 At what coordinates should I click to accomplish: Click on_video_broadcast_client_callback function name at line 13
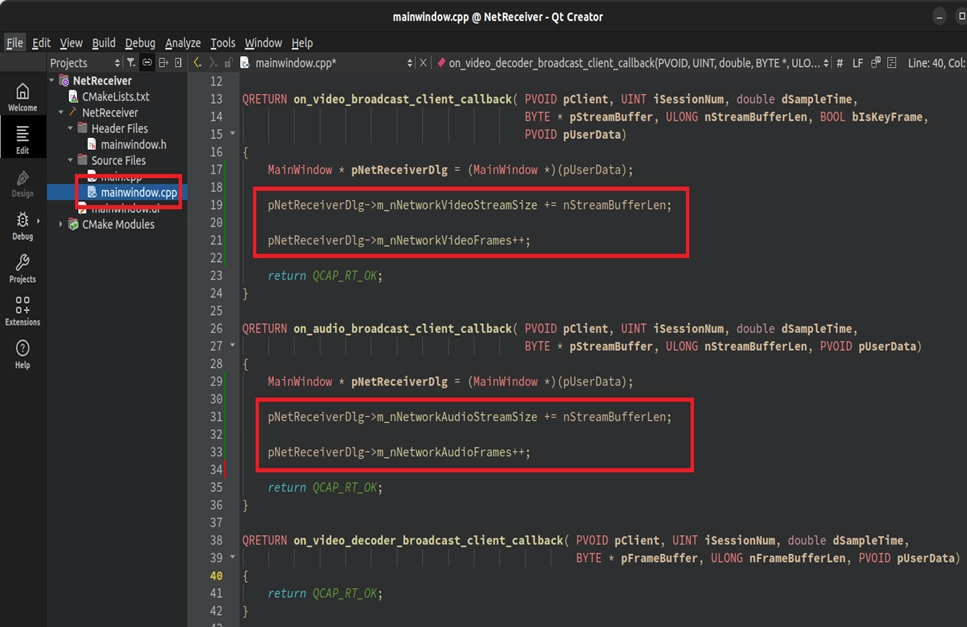coord(402,99)
